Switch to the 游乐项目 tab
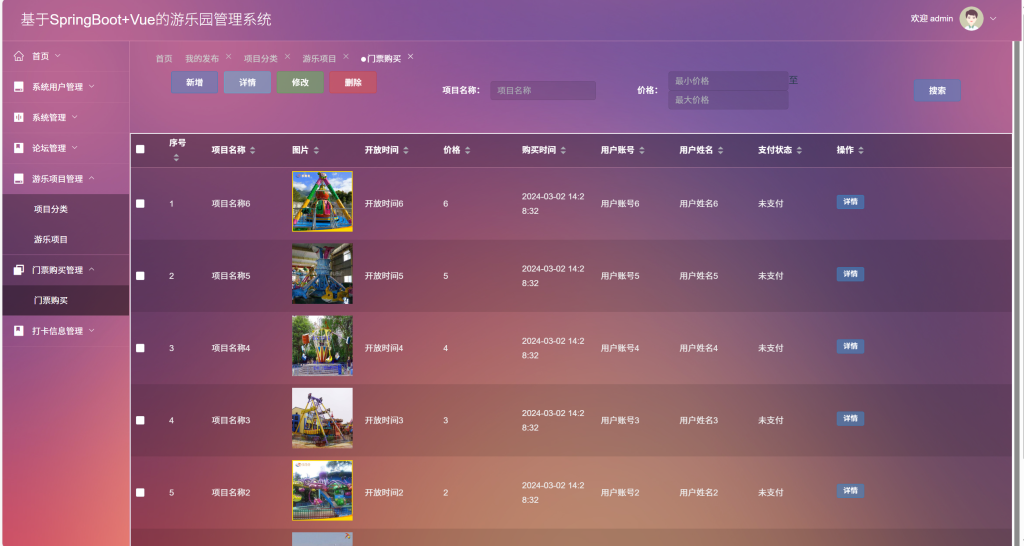Image resolution: width=1024 pixels, height=546 pixels. 319,59
